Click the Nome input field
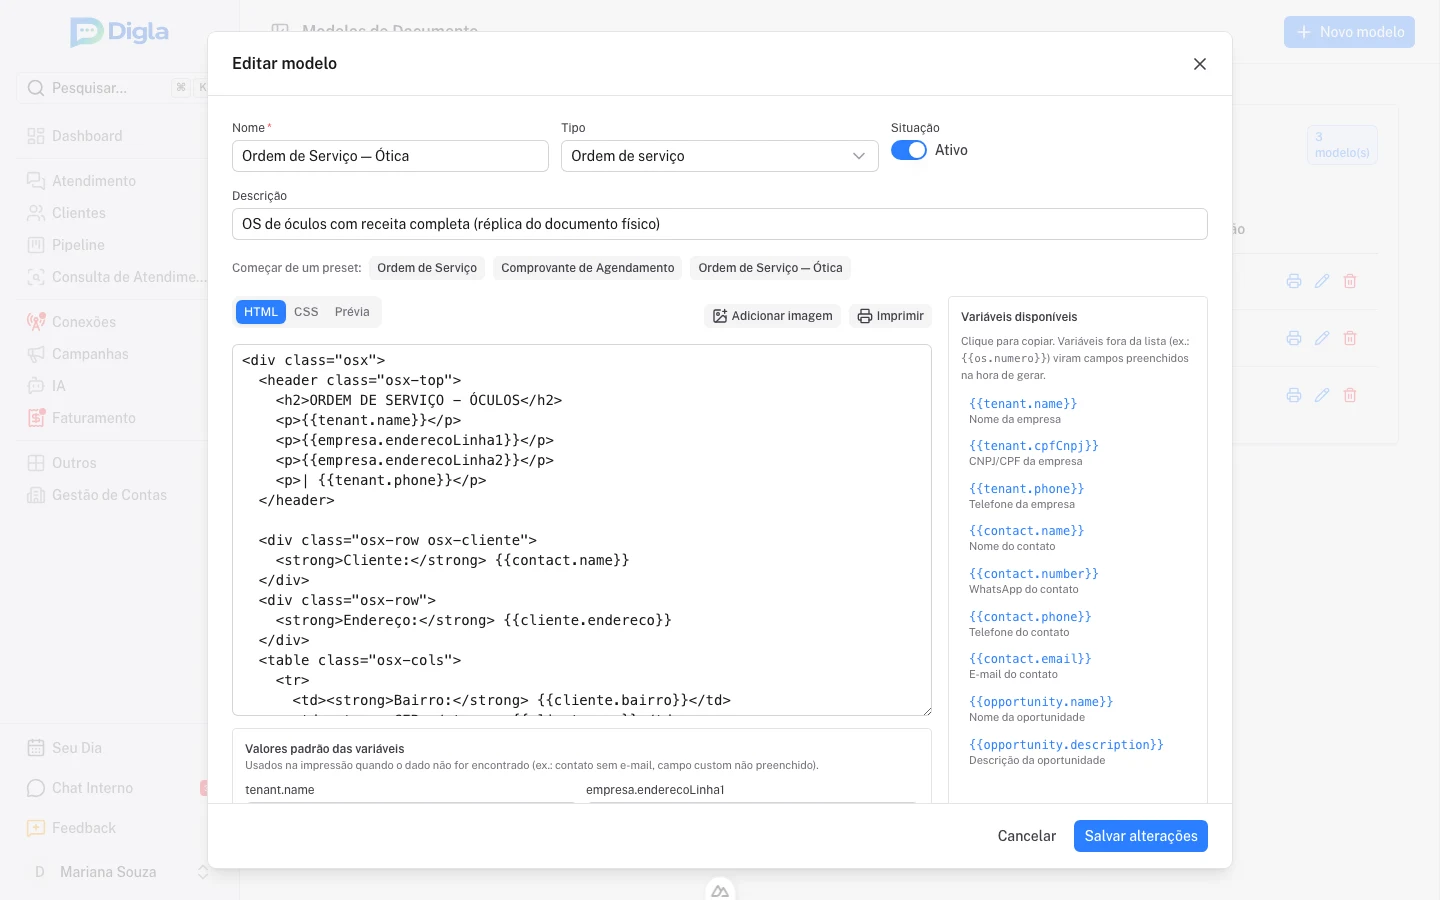Image resolution: width=1440 pixels, height=900 pixels. 390,156
